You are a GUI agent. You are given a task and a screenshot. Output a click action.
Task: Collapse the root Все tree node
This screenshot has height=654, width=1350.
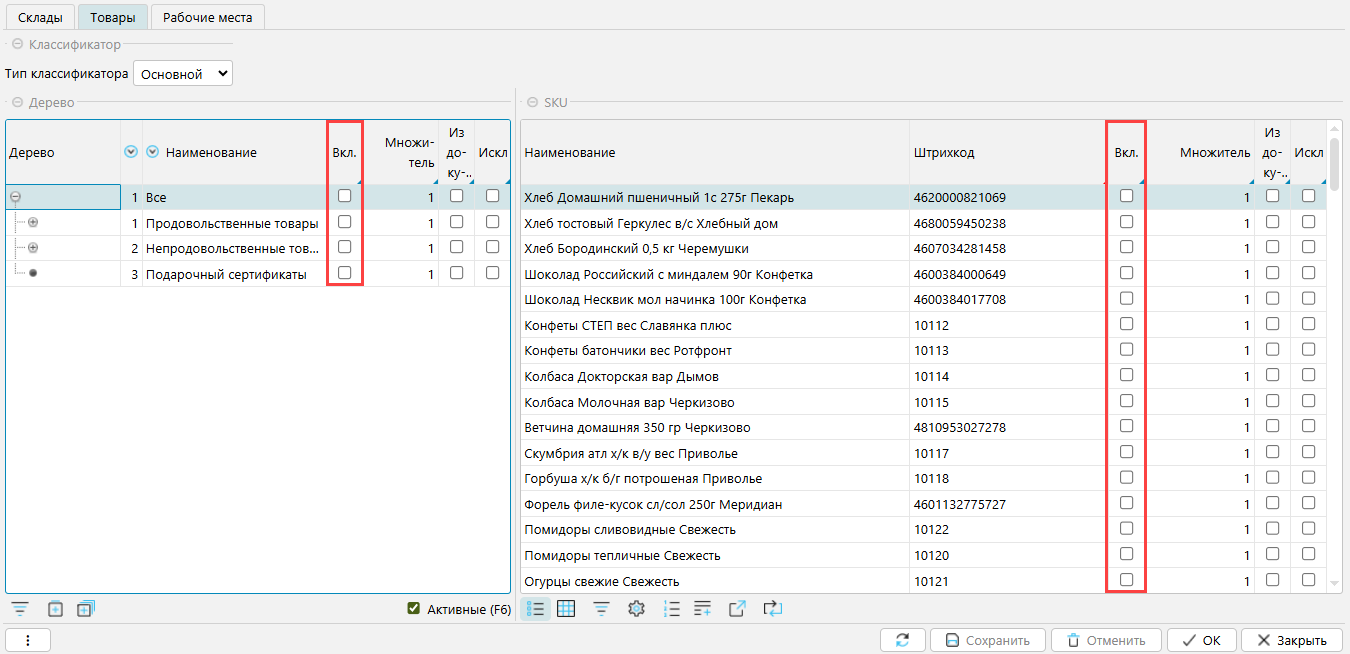(15, 198)
